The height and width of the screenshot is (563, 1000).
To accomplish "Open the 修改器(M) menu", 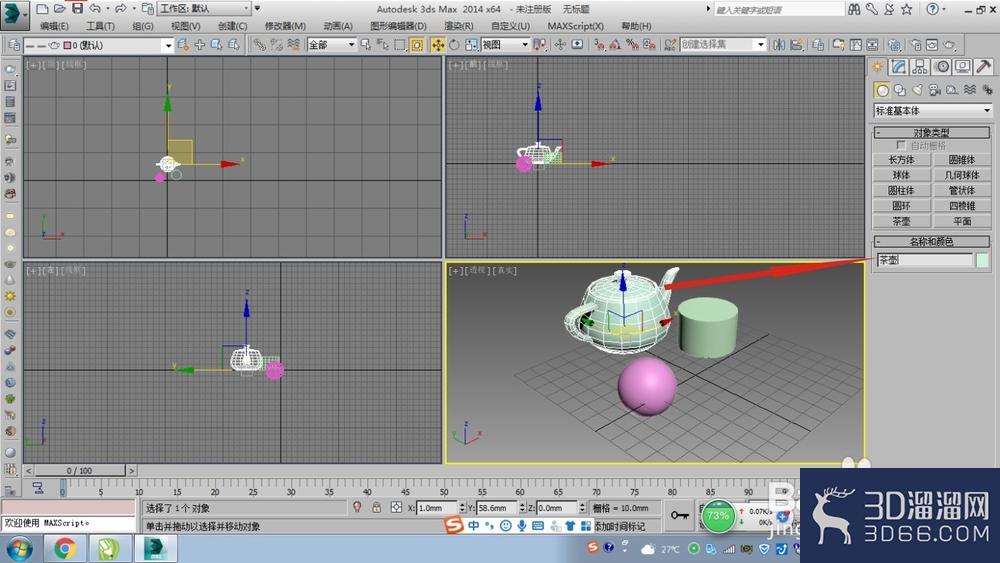I will coord(285,26).
